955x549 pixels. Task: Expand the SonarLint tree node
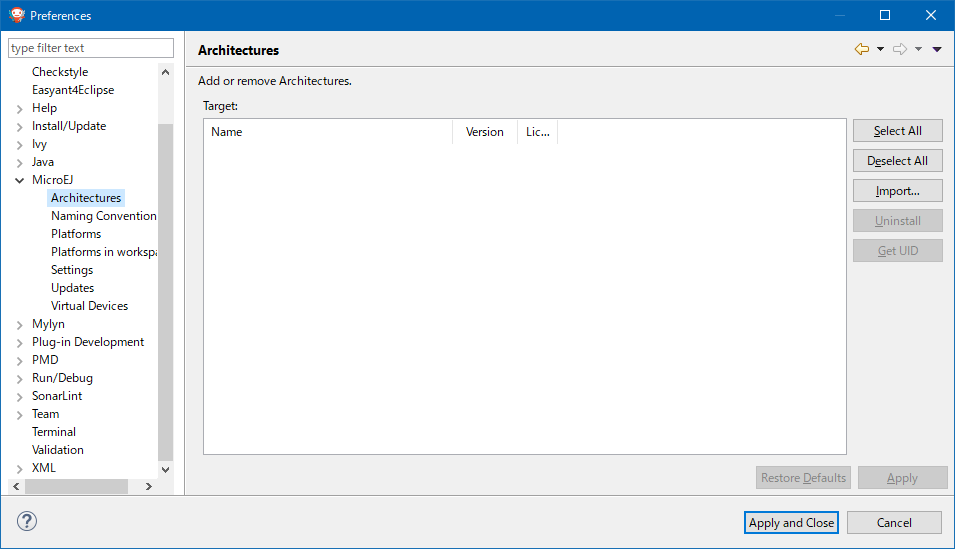19,397
